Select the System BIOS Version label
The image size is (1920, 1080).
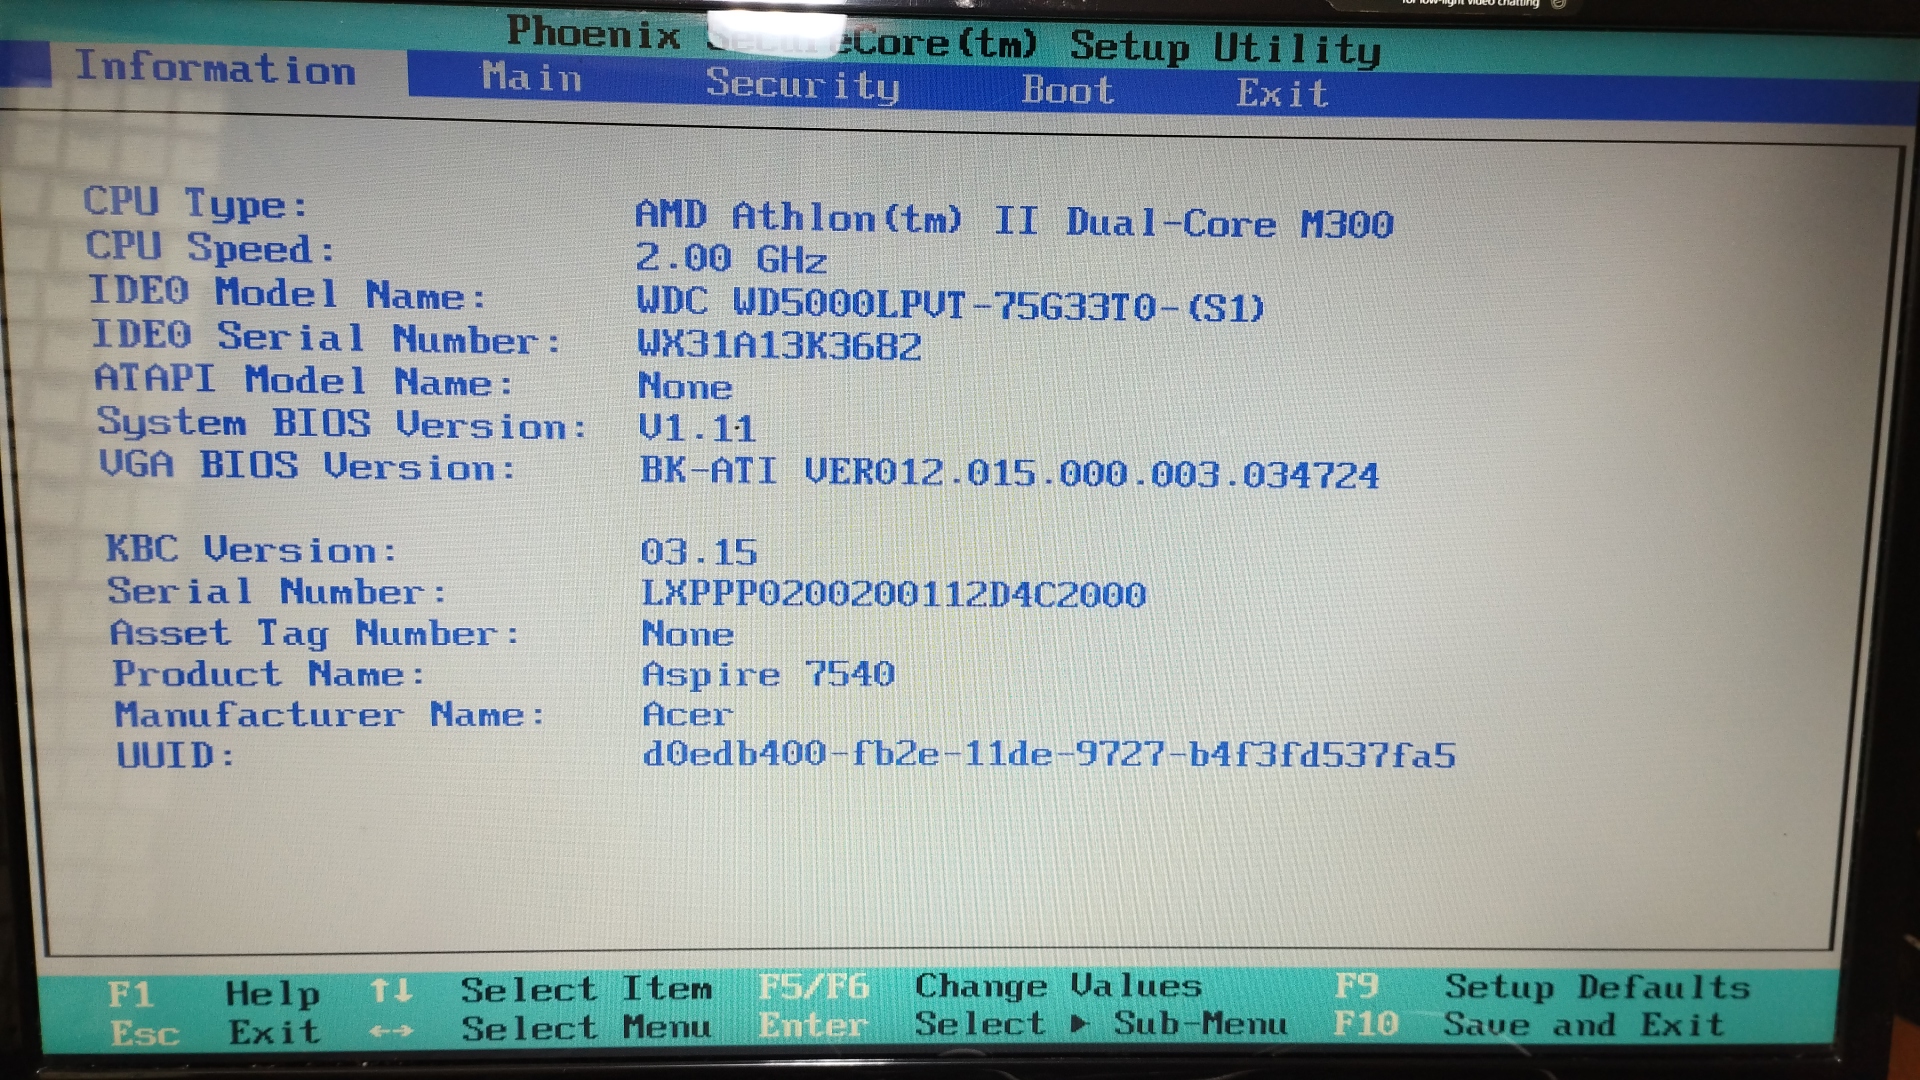(x=342, y=423)
